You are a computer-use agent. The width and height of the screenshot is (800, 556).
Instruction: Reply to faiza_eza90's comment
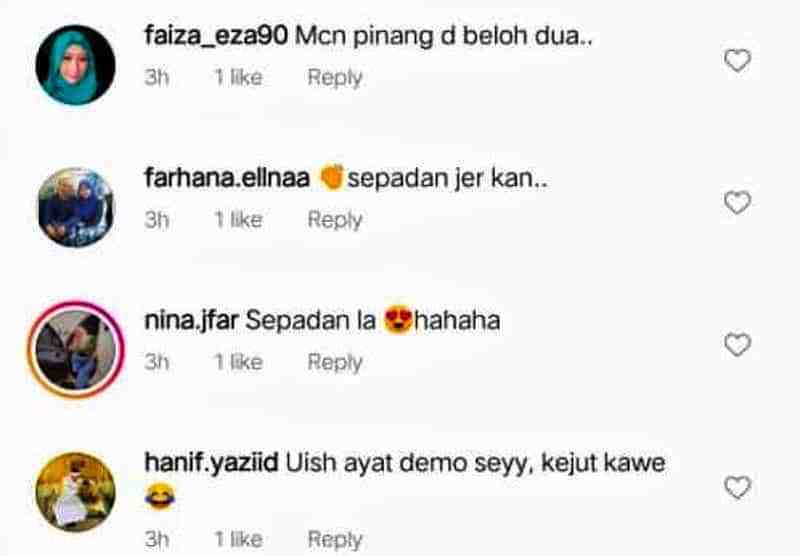(x=335, y=78)
